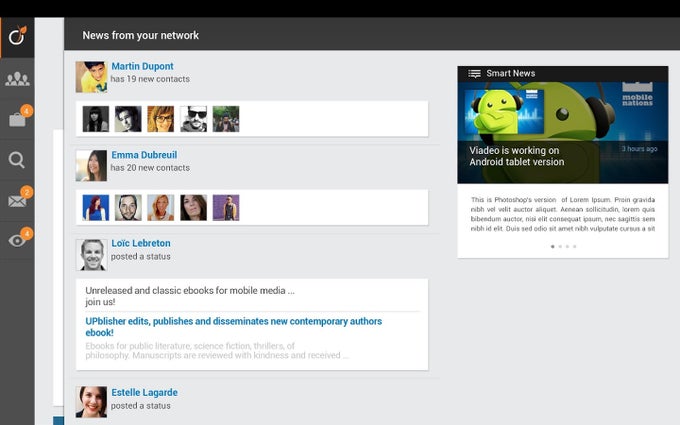Viewport: 680px width, 425px height.
Task: Open first new contact of Martin Dupont
Action: (x=96, y=119)
